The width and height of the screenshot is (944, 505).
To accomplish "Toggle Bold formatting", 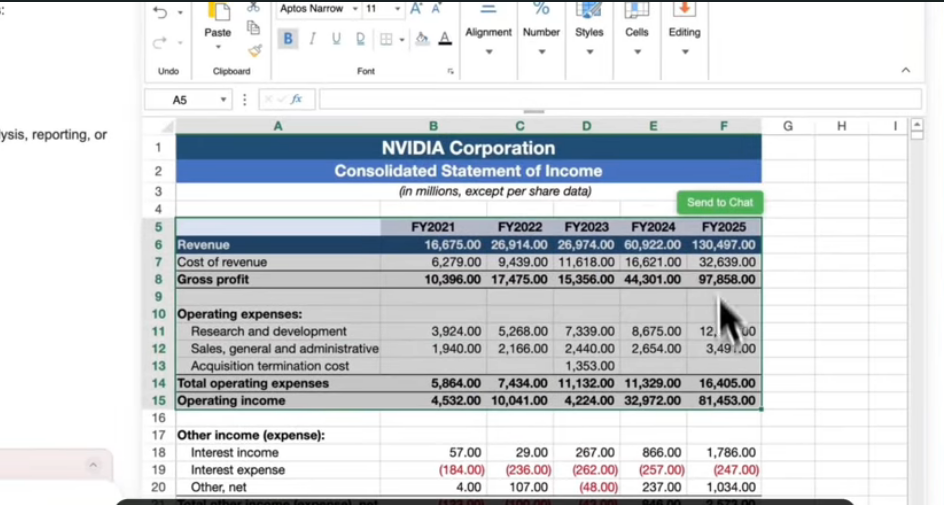I will coord(288,39).
